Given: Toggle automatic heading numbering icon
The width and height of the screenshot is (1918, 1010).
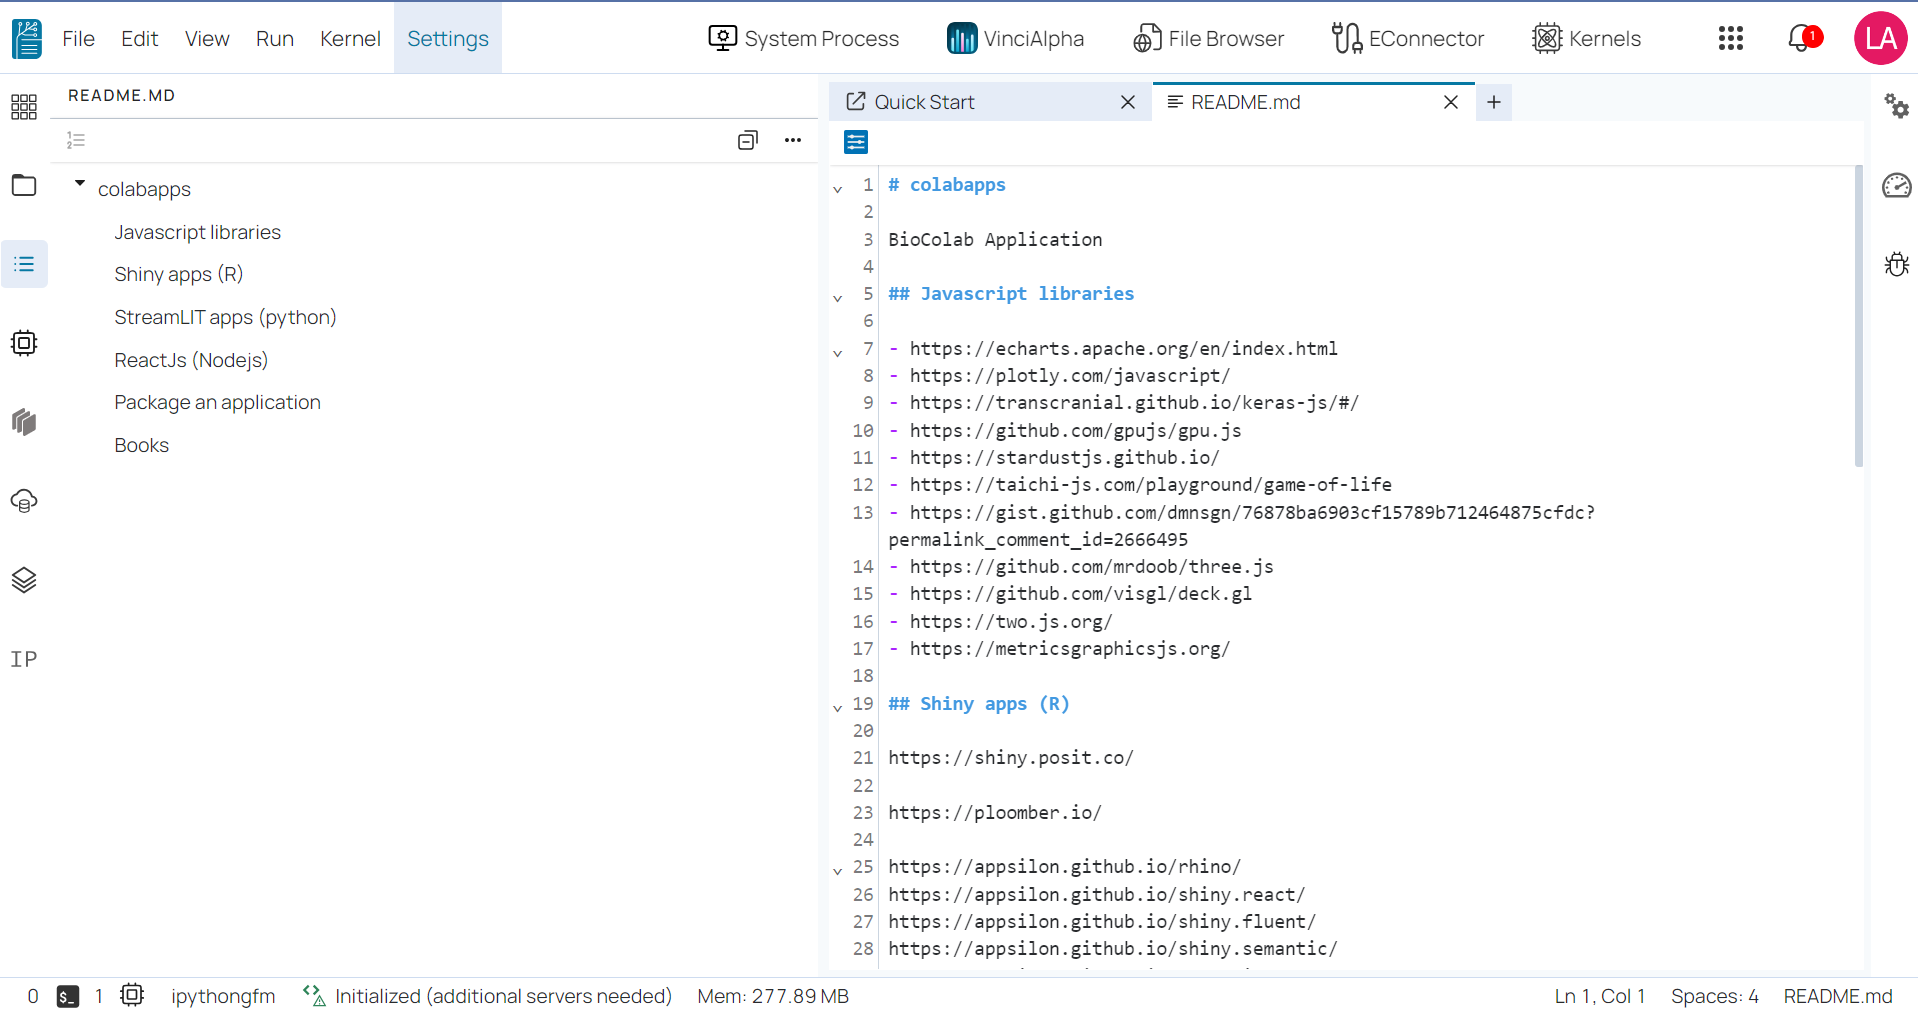Looking at the screenshot, I should 76,140.
